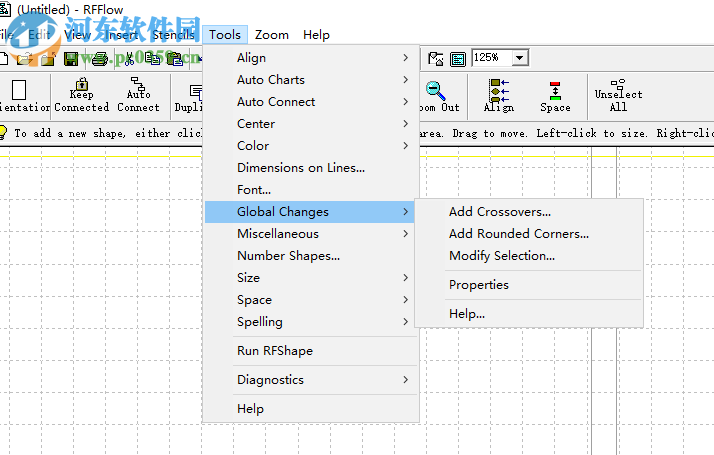Click the Open file folder icon
Screen dimensions: 714x455
point(25,59)
